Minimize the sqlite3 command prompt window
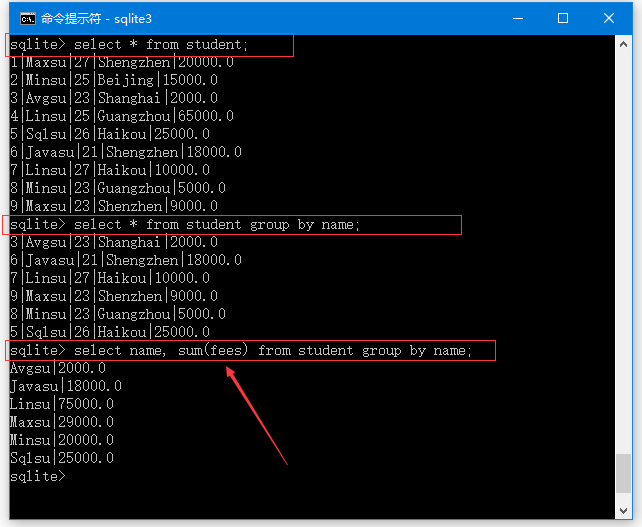The height and width of the screenshot is (527, 642). (x=517, y=18)
